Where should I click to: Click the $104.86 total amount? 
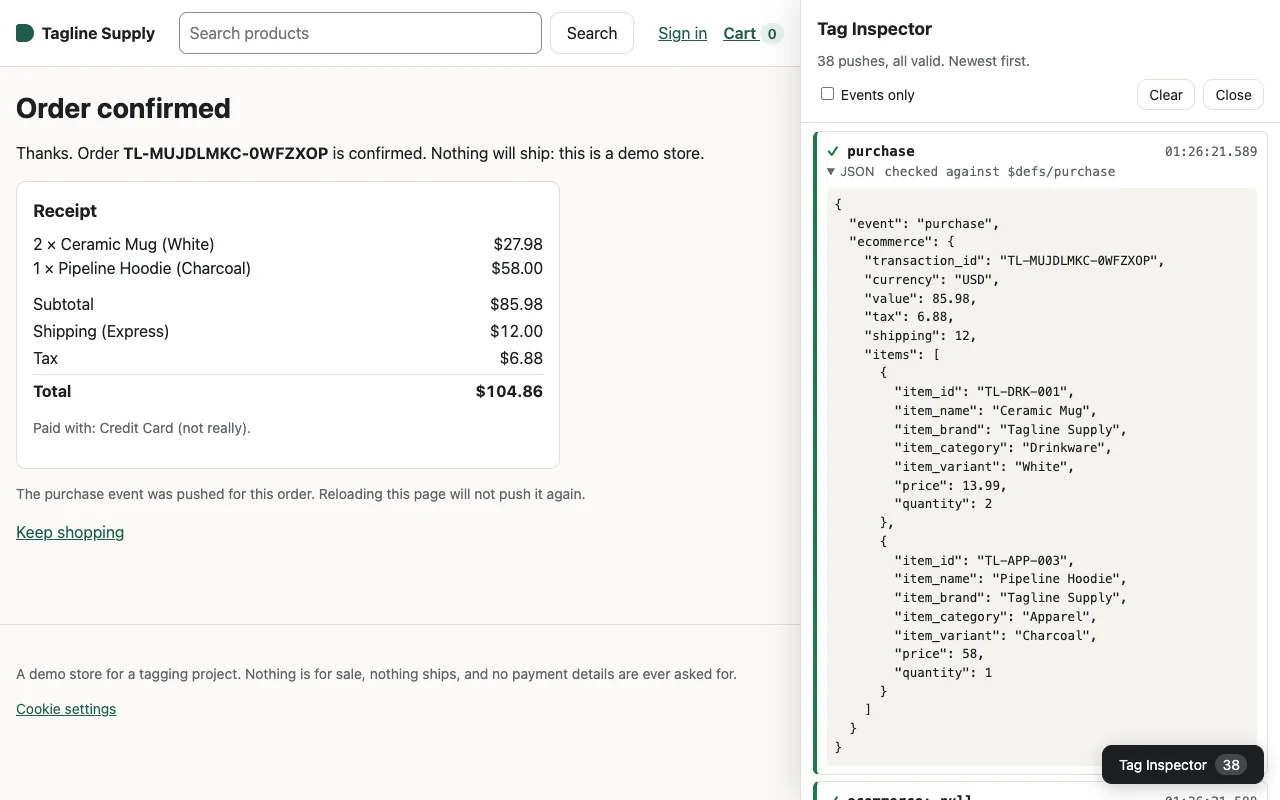[509, 391]
